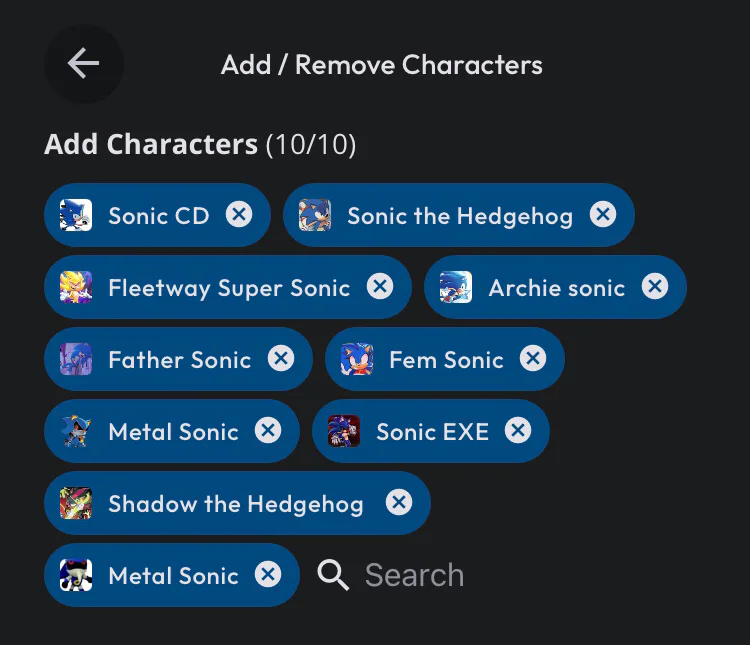The image size is (750, 645).
Task: Click the Archie sonic avatar image
Action: pyautogui.click(x=456, y=287)
